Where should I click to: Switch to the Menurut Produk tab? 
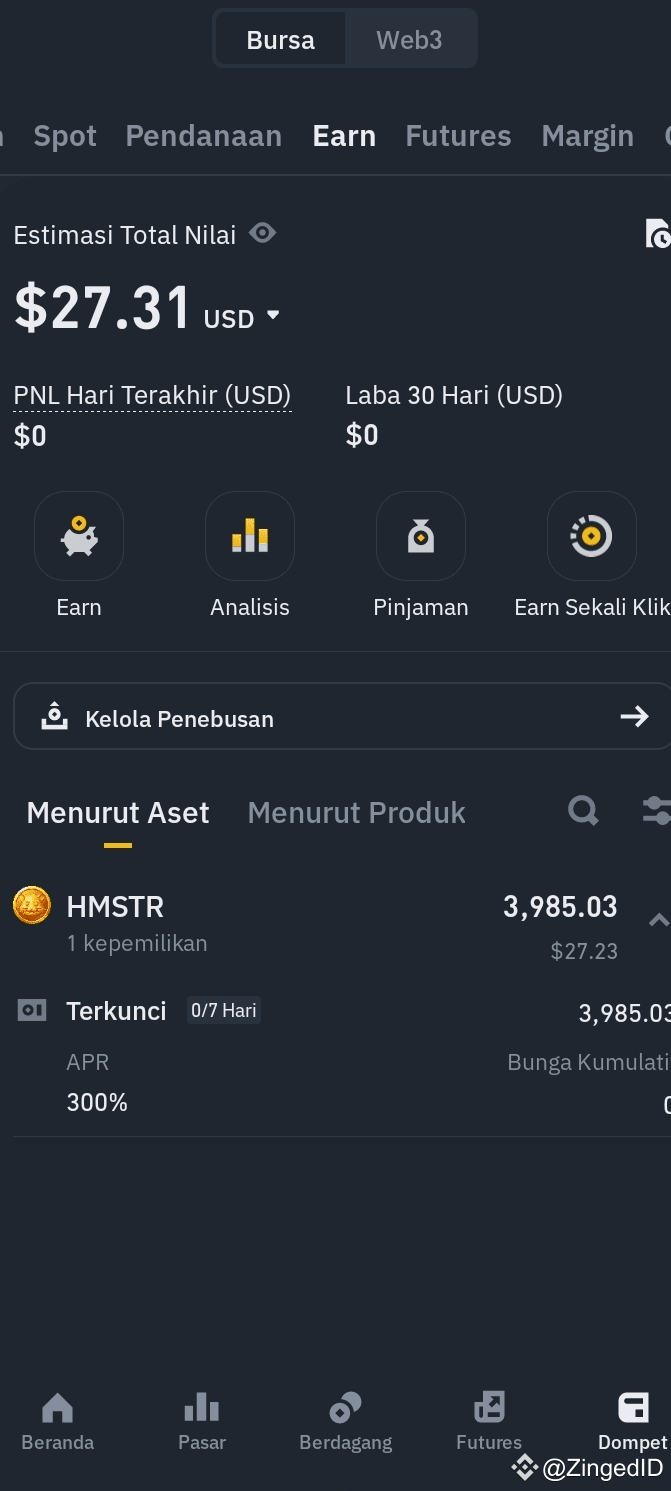tap(356, 813)
